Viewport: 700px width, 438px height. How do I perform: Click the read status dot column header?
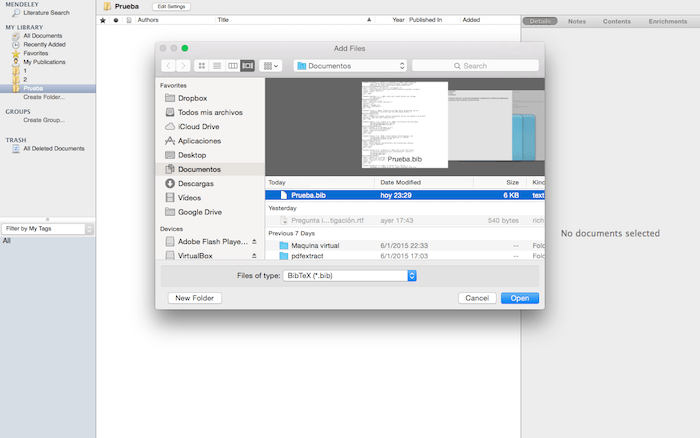pos(116,20)
